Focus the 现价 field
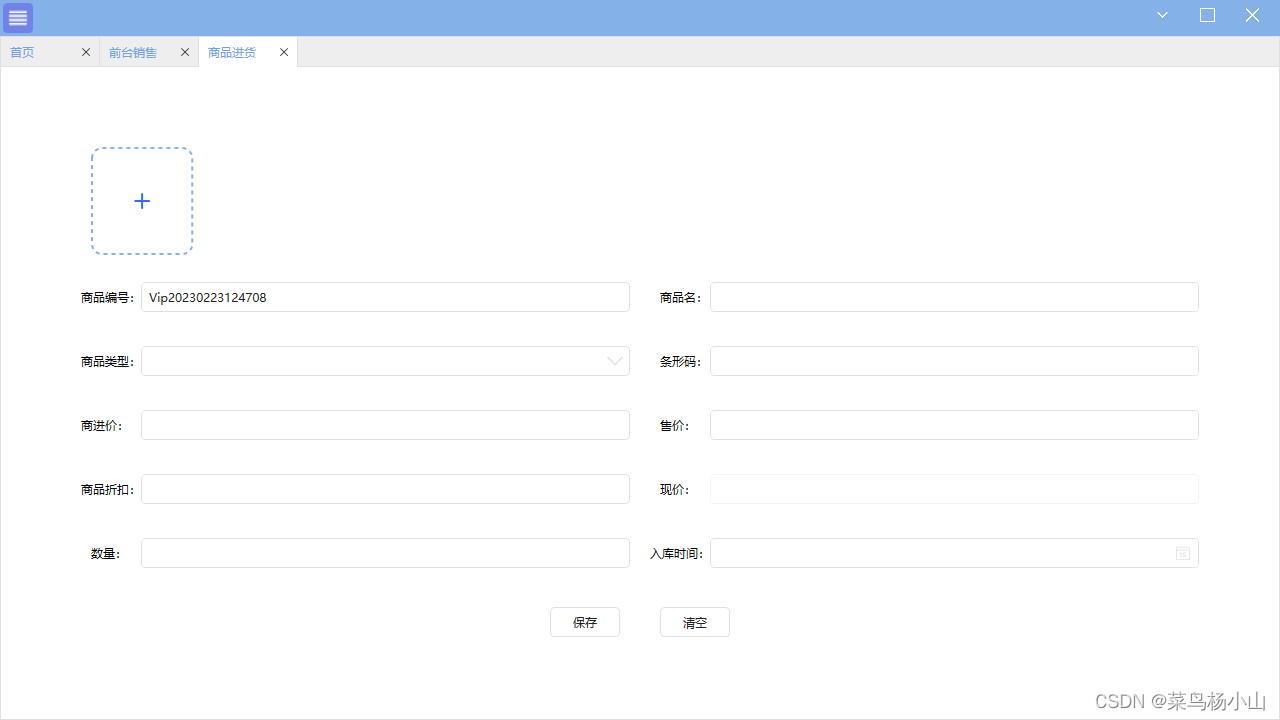Image resolution: width=1280 pixels, height=720 pixels. coord(954,489)
